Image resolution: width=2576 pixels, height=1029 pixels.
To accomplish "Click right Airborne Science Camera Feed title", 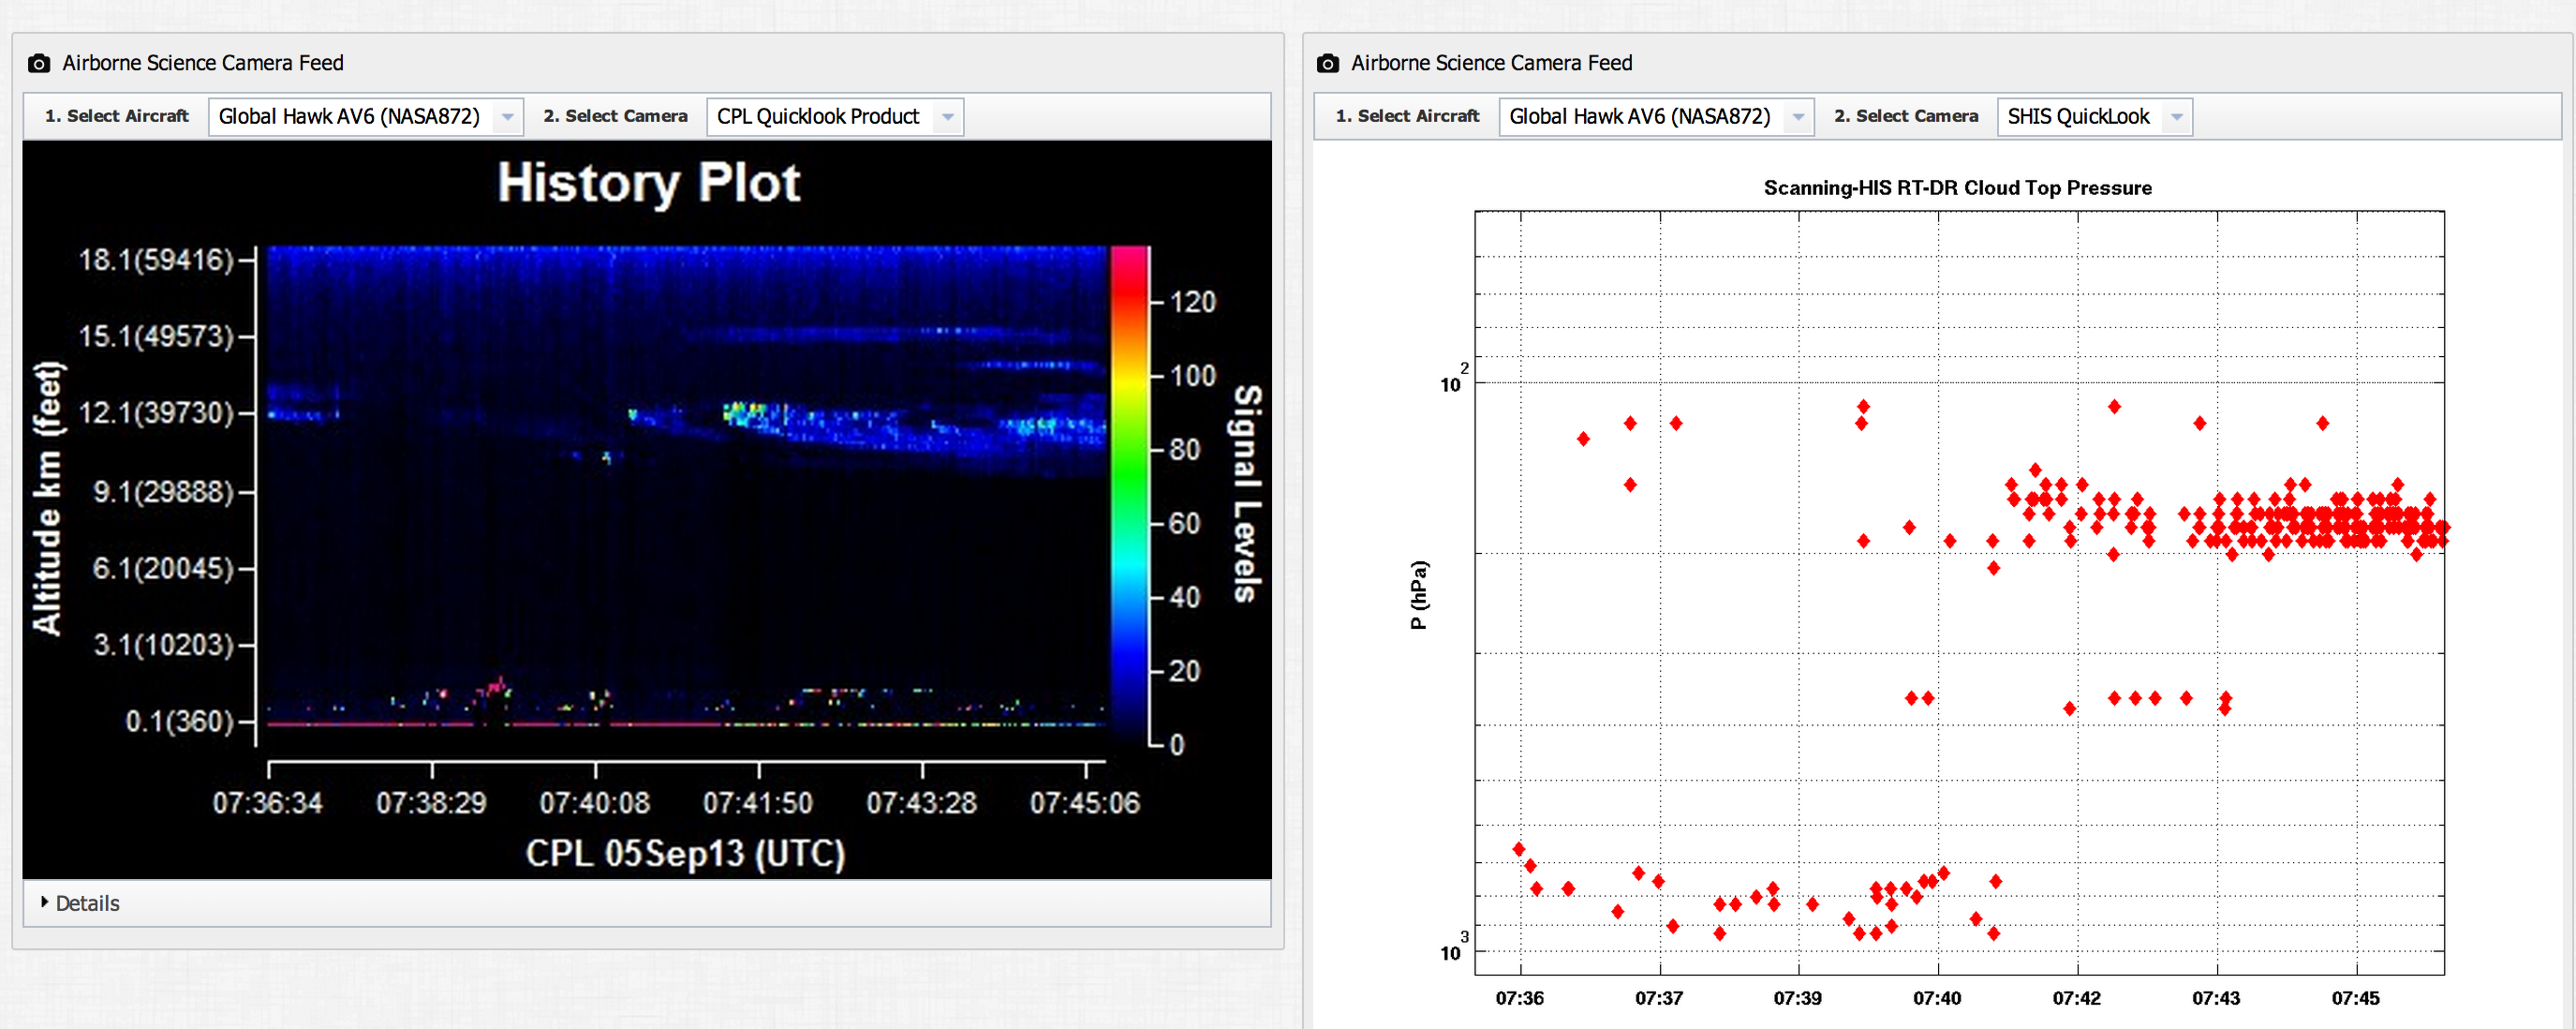I will point(1491,63).
